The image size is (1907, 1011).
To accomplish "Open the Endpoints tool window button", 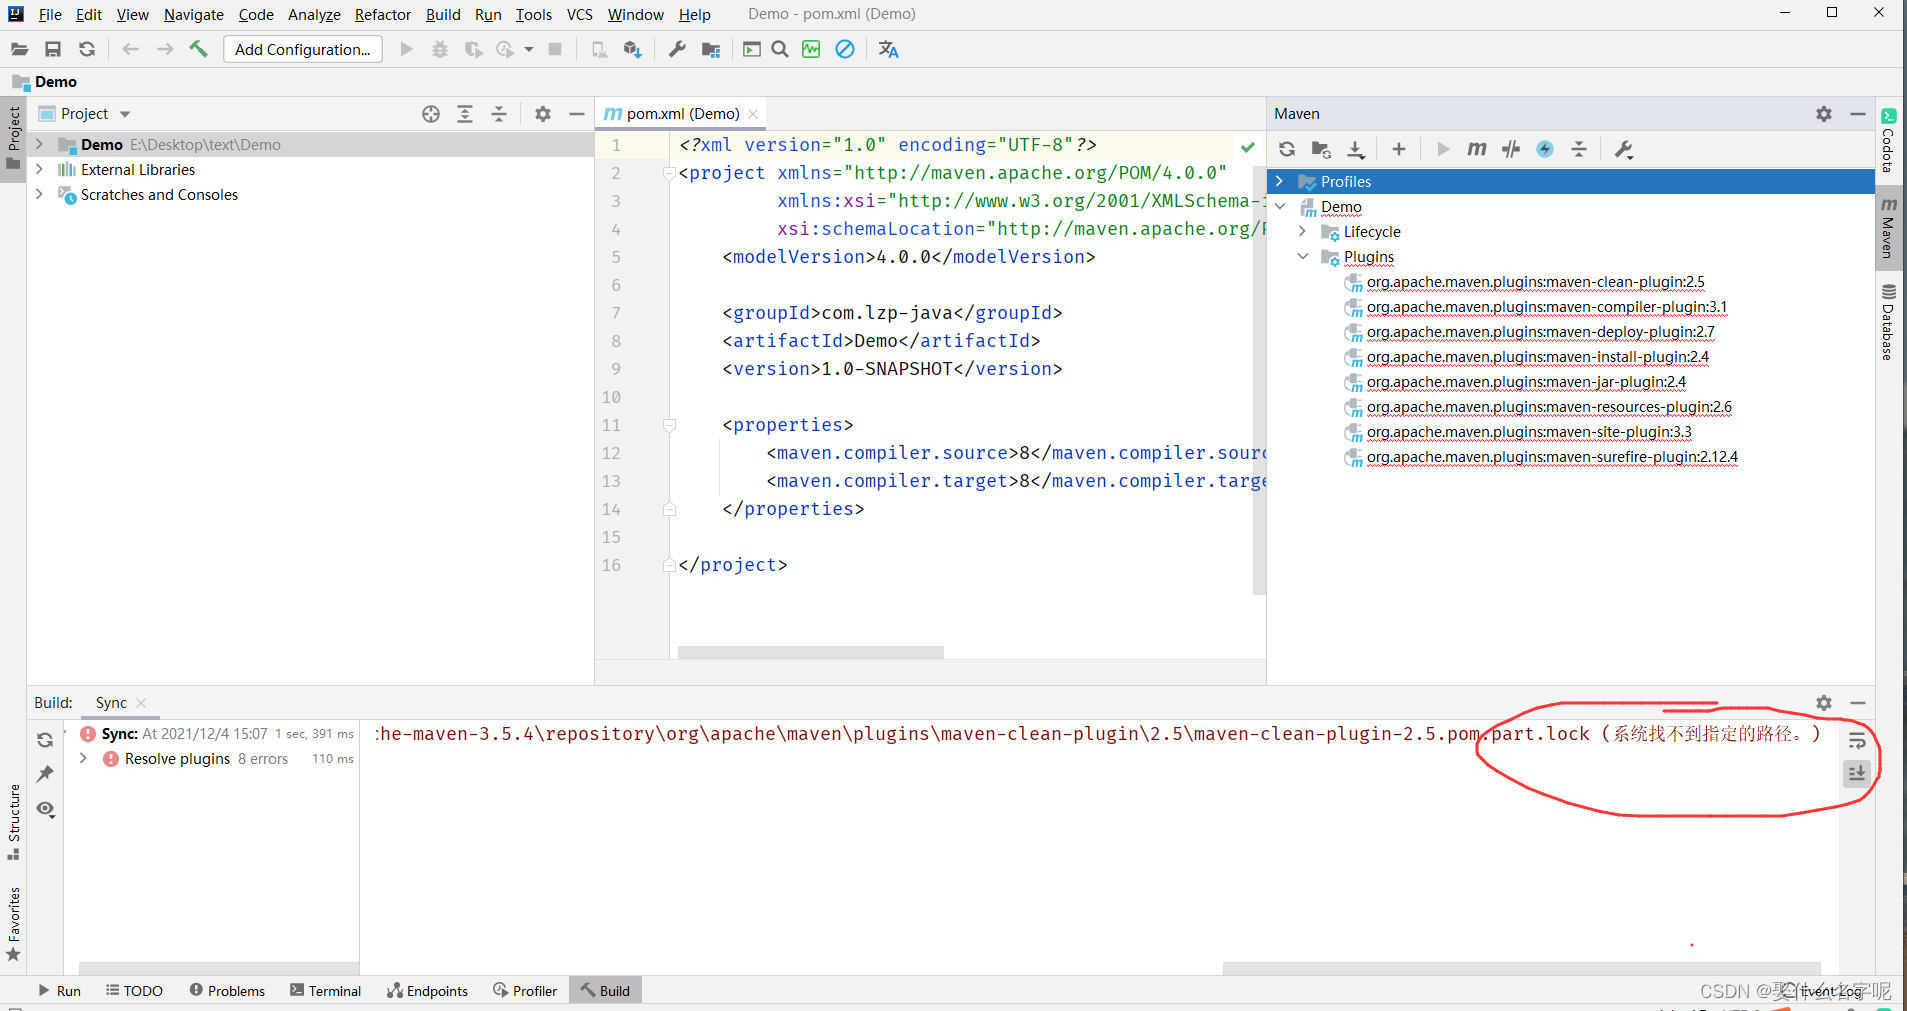I will pos(427,990).
